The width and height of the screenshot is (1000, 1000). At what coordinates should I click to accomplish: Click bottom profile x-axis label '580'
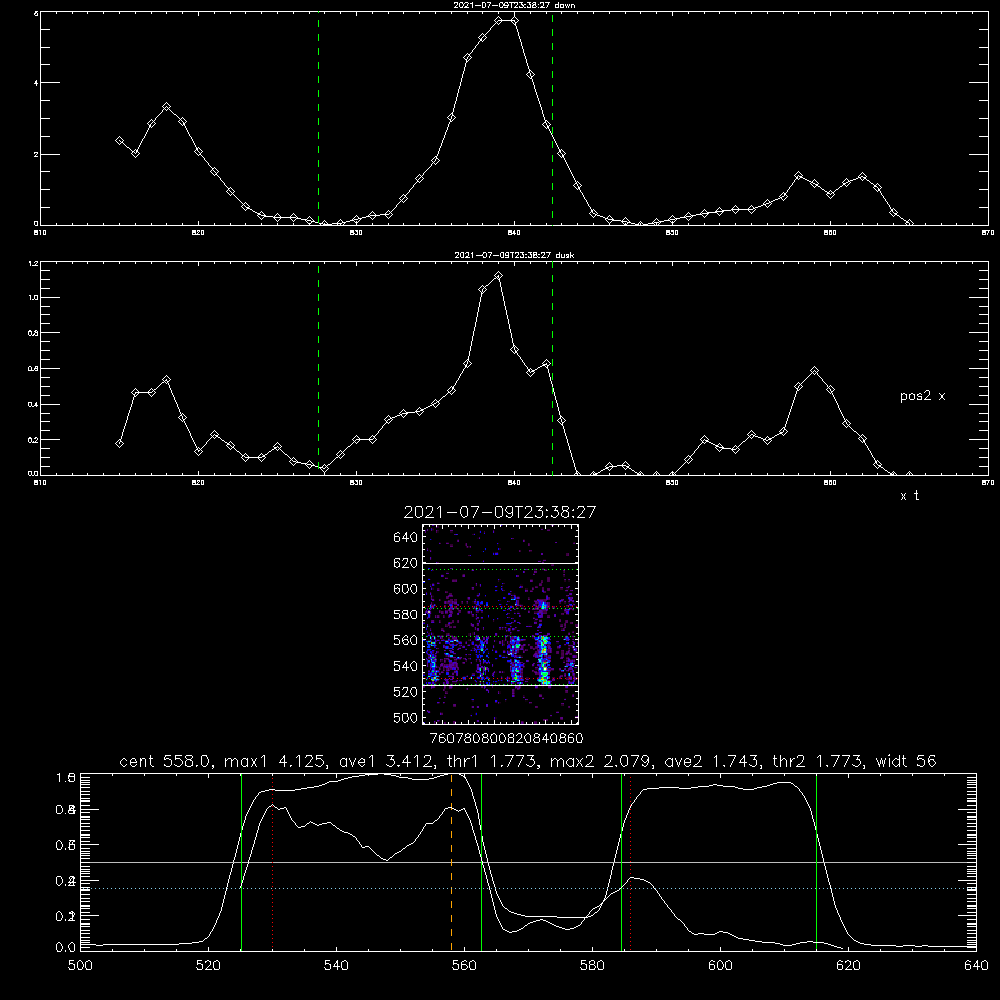pos(592,966)
